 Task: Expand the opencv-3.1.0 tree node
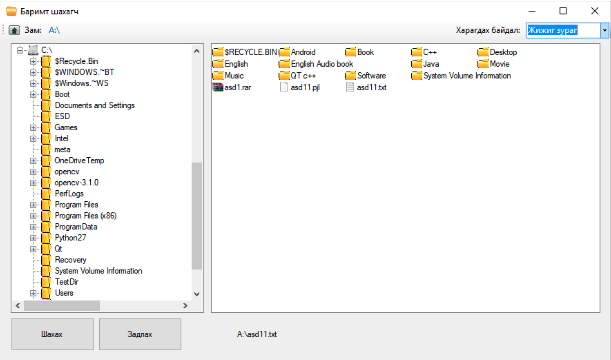tap(33, 183)
